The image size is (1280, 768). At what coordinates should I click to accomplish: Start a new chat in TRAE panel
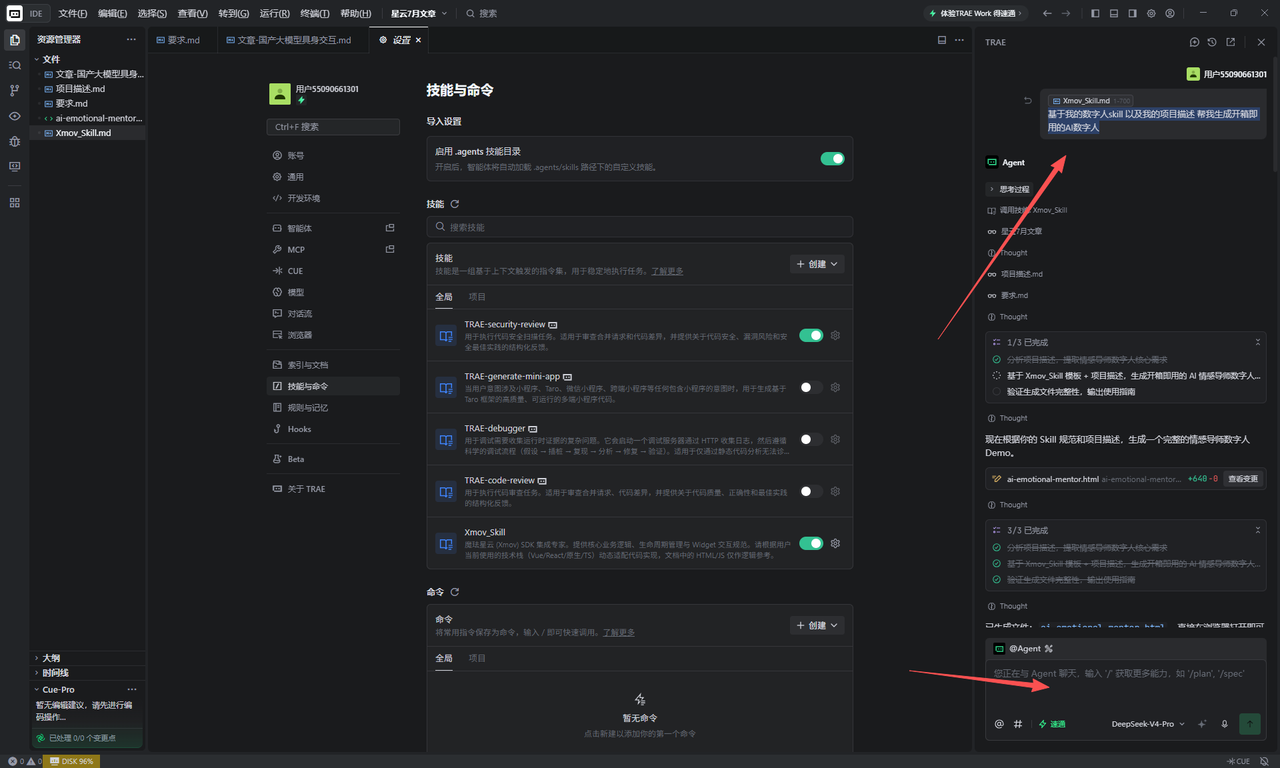pos(1194,42)
